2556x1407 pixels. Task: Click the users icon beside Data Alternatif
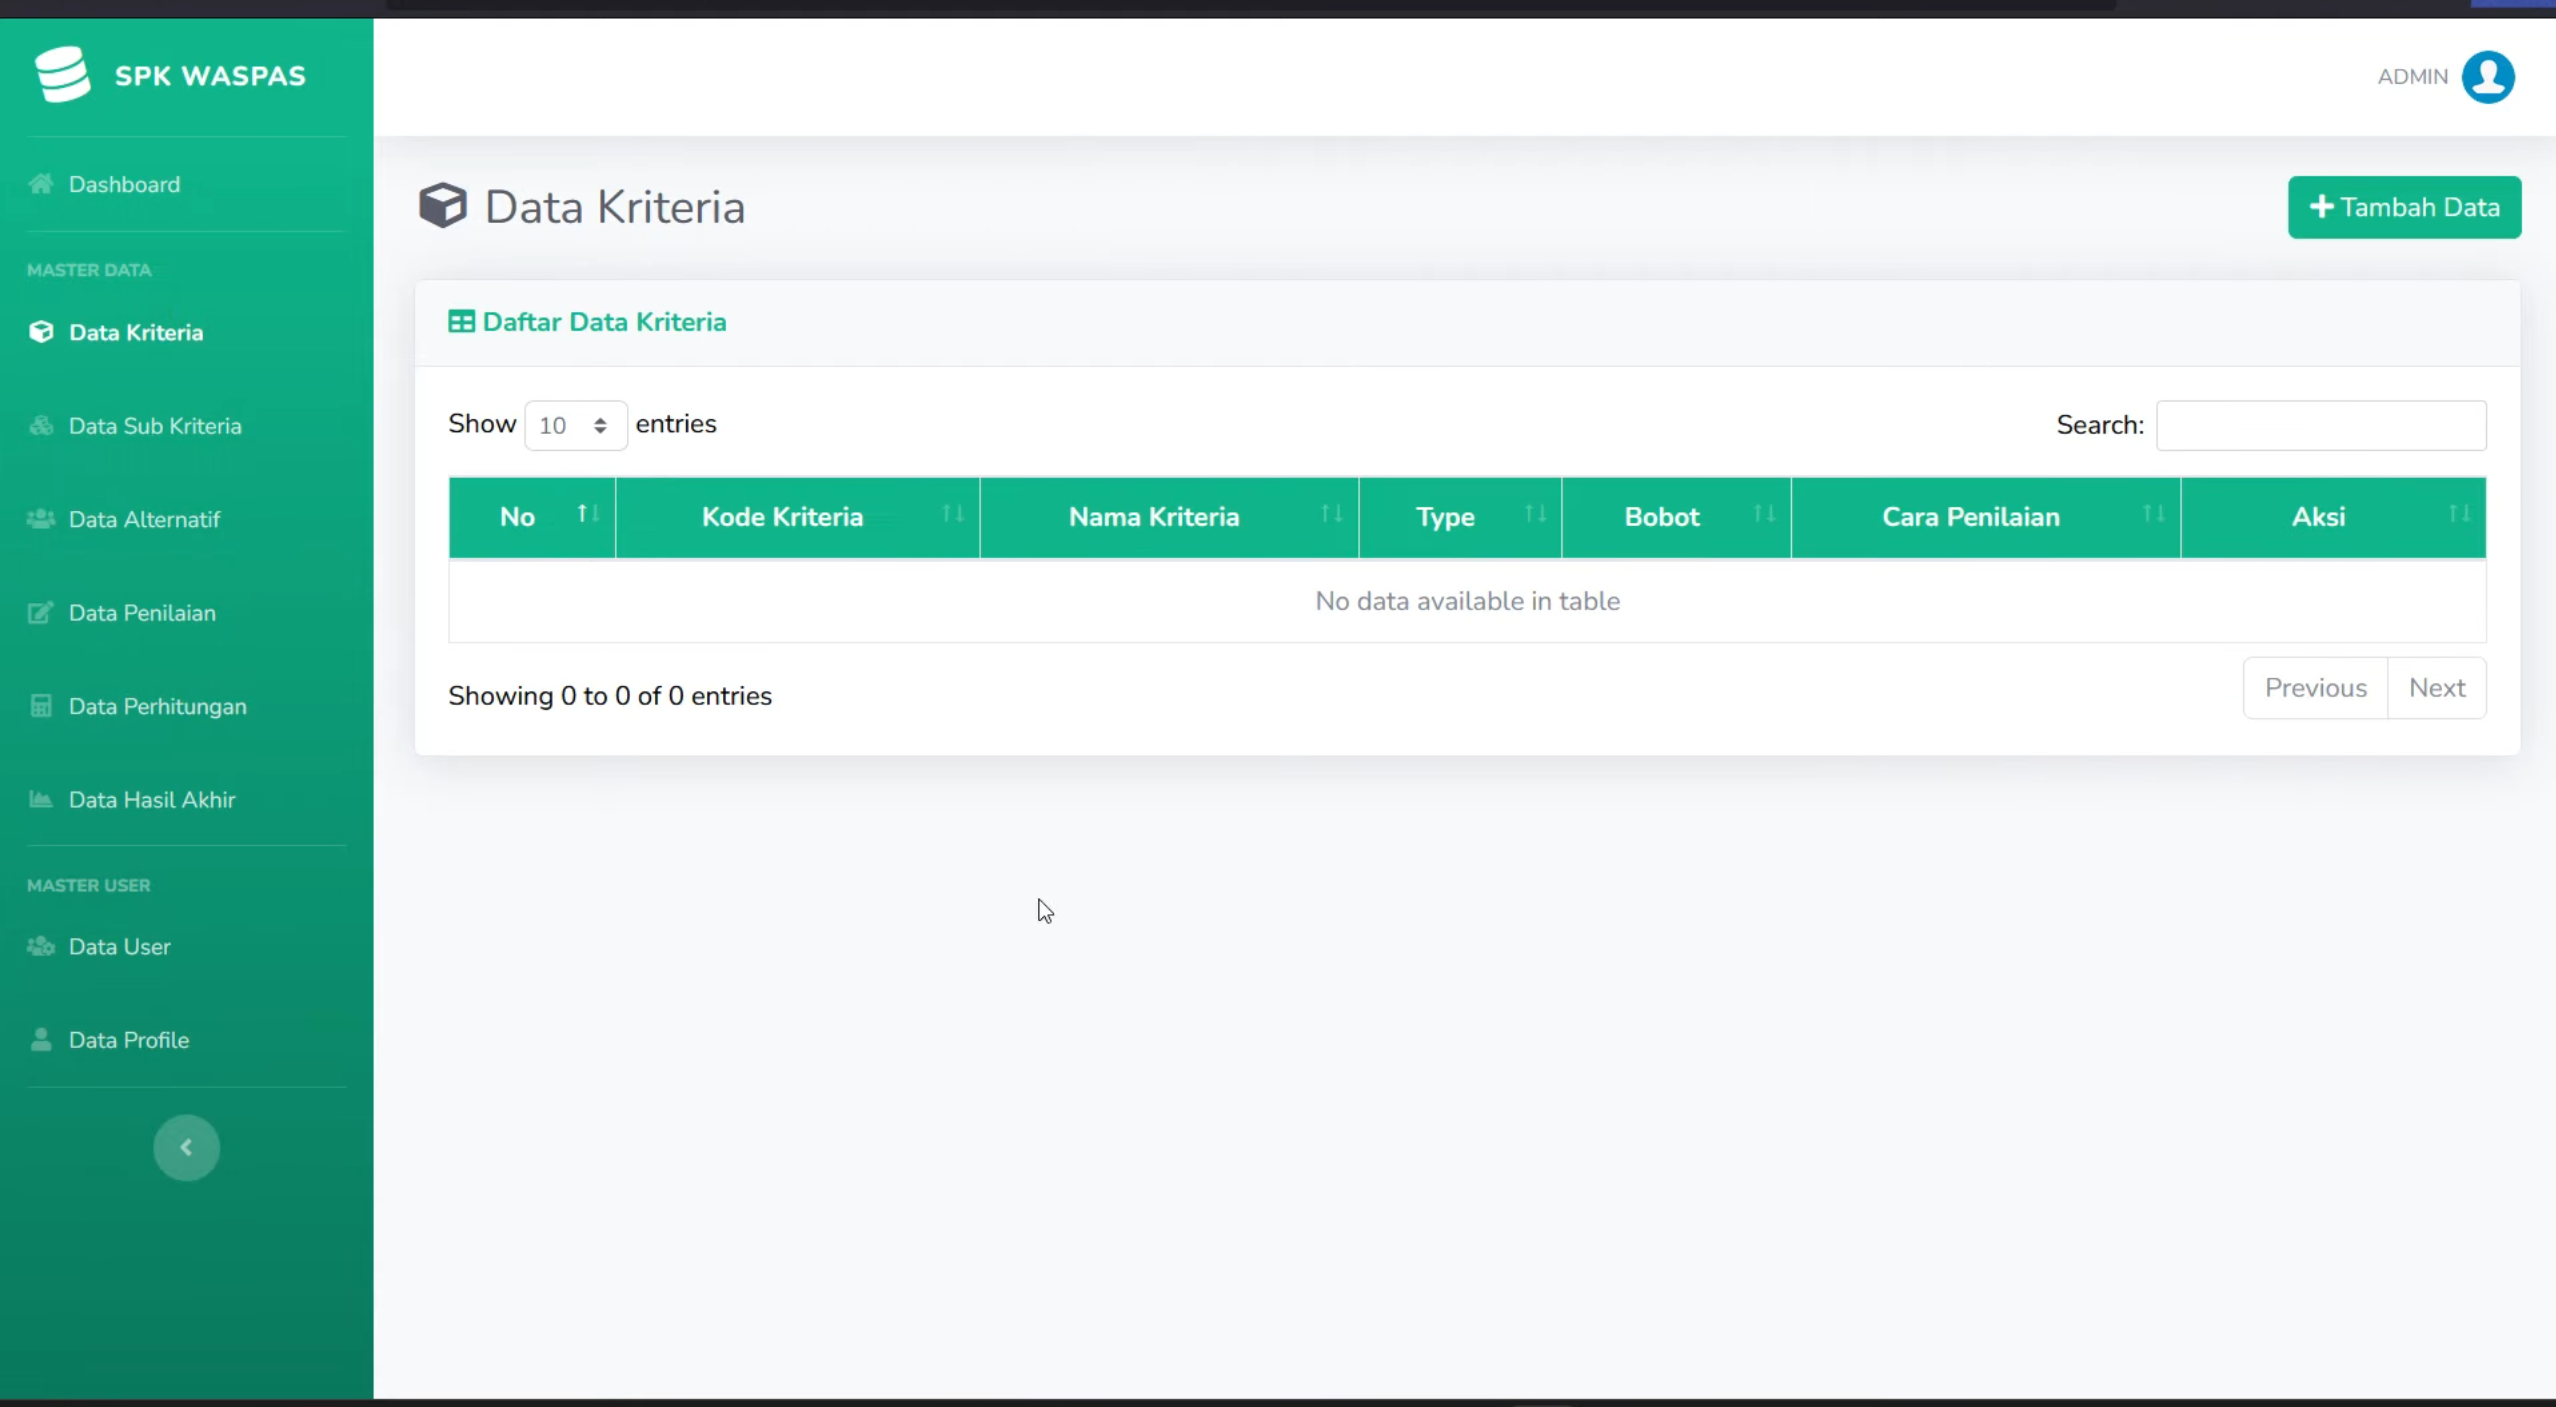pos(41,519)
